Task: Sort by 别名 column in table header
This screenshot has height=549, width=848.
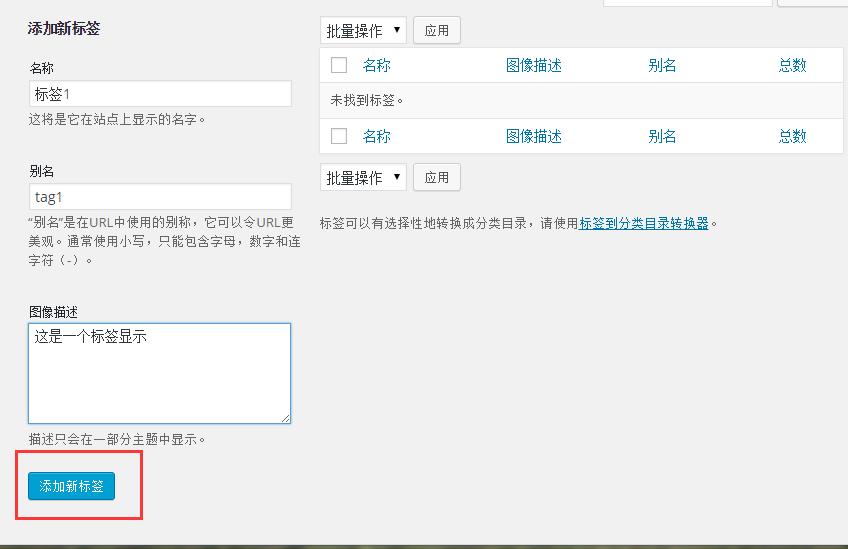Action: pyautogui.click(x=662, y=66)
